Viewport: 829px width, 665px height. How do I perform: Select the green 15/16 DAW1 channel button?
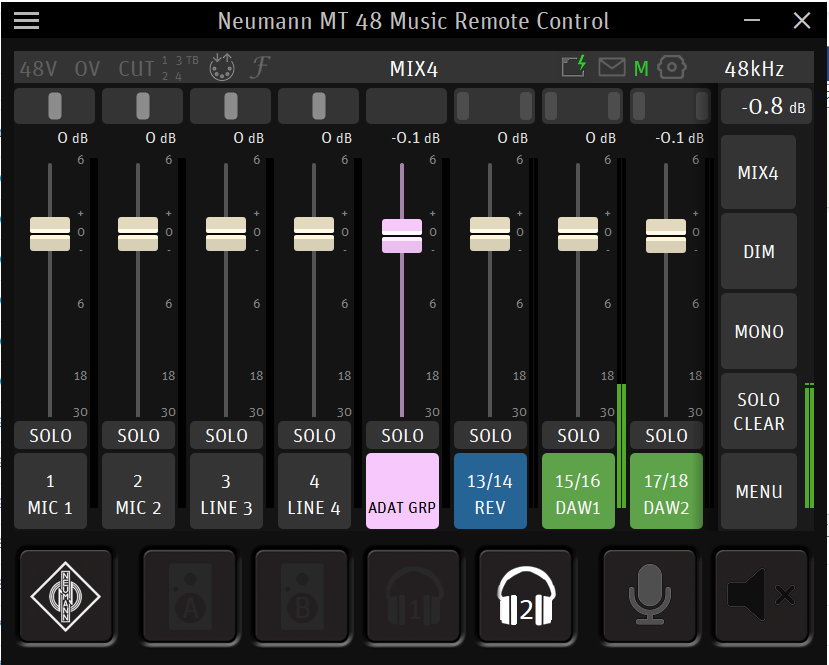pyautogui.click(x=578, y=491)
